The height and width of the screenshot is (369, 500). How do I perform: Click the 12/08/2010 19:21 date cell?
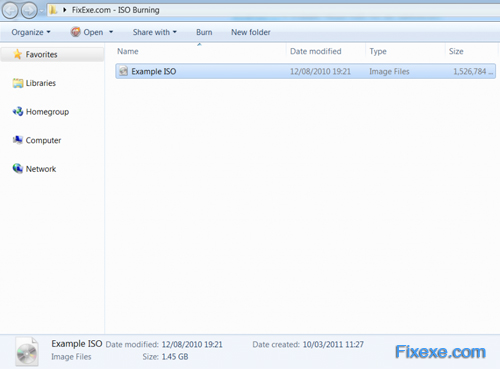click(x=320, y=71)
